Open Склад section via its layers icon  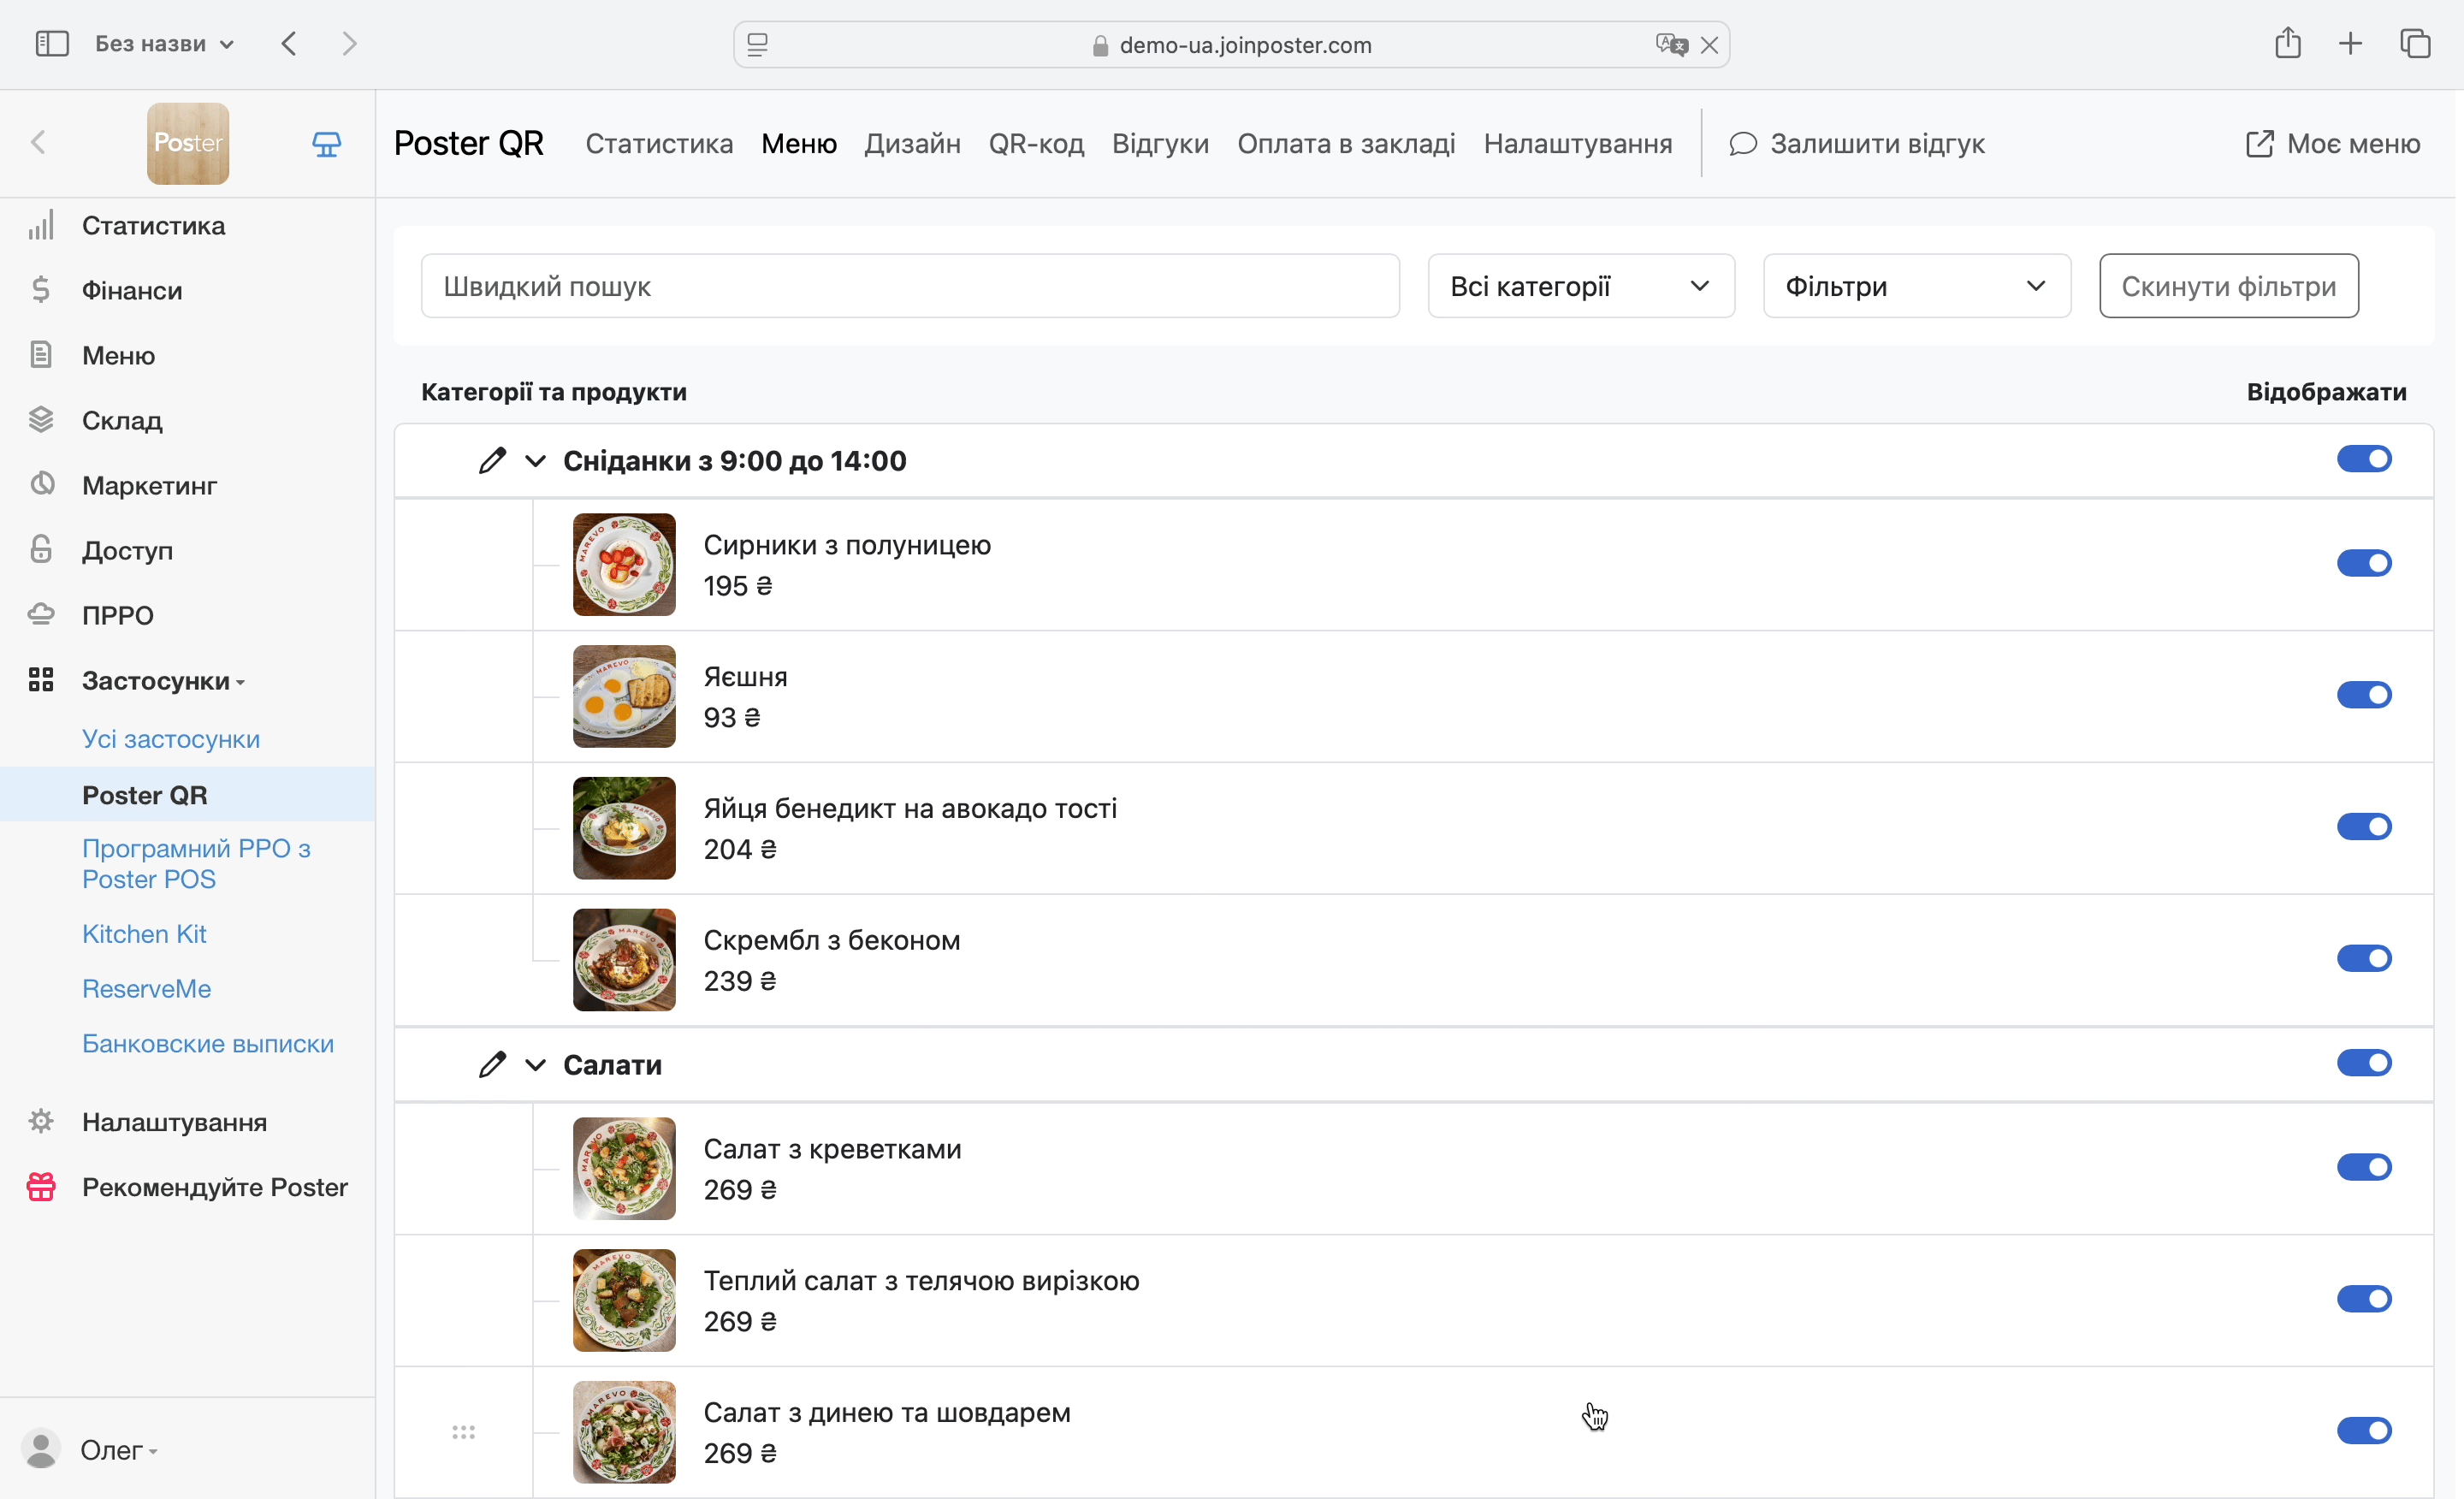(x=41, y=420)
